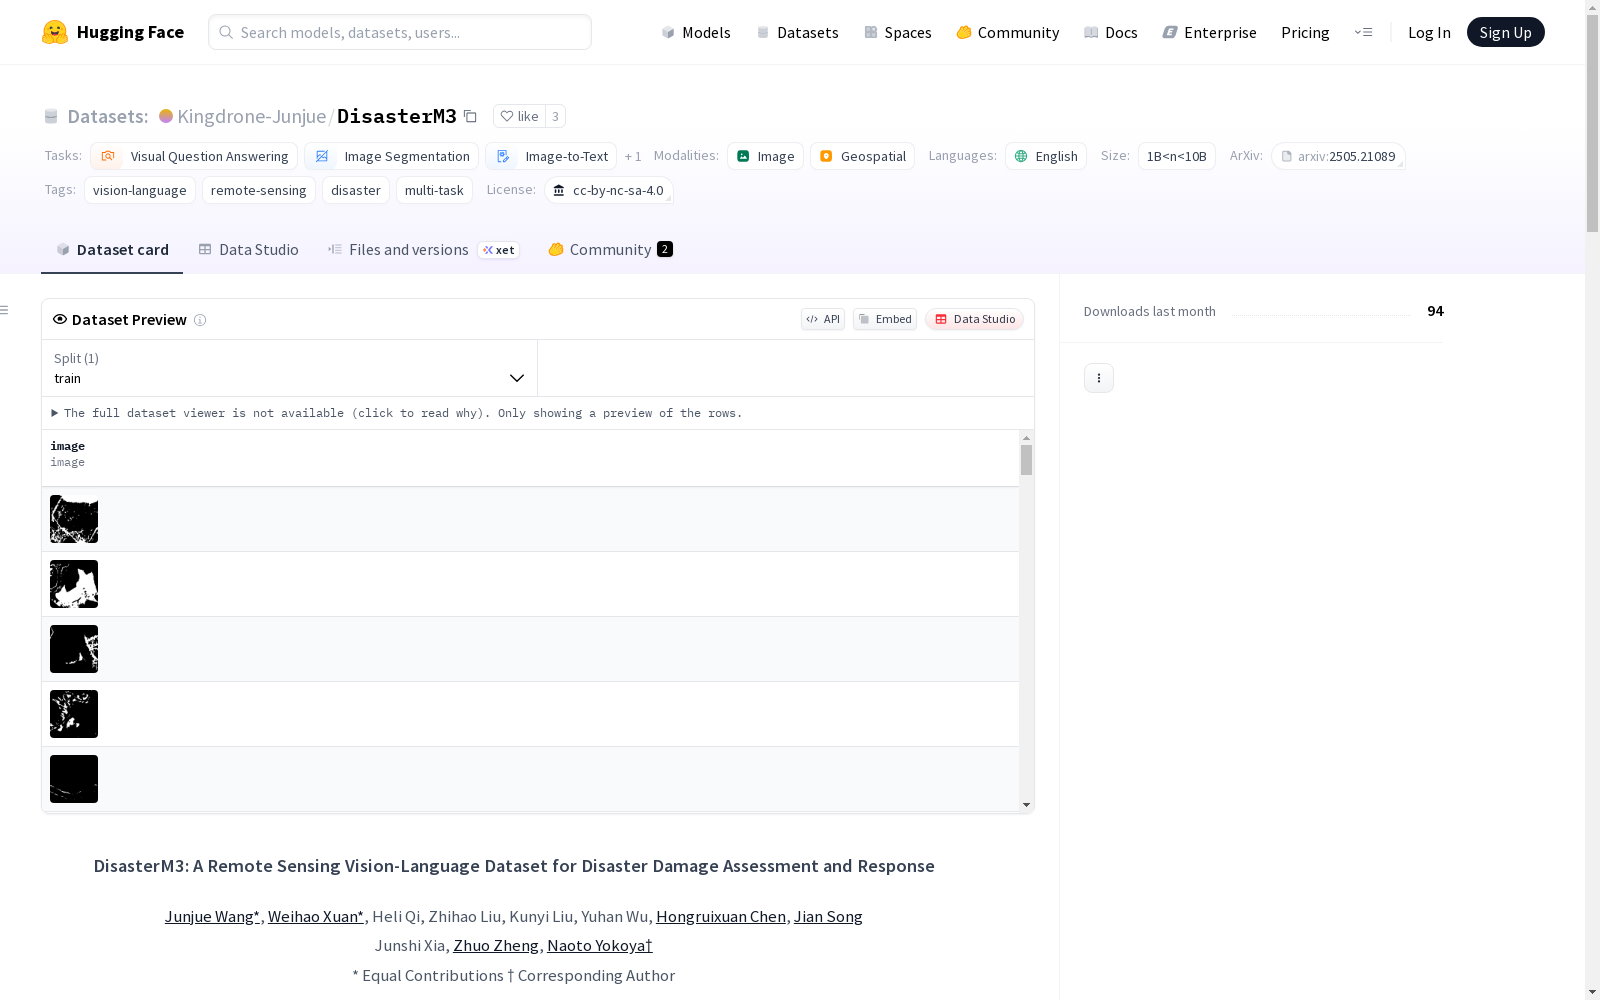Viewport: 1600px width, 1000px height.
Task: Click the preview table's scroll-down arrow
Action: pyautogui.click(x=1026, y=805)
